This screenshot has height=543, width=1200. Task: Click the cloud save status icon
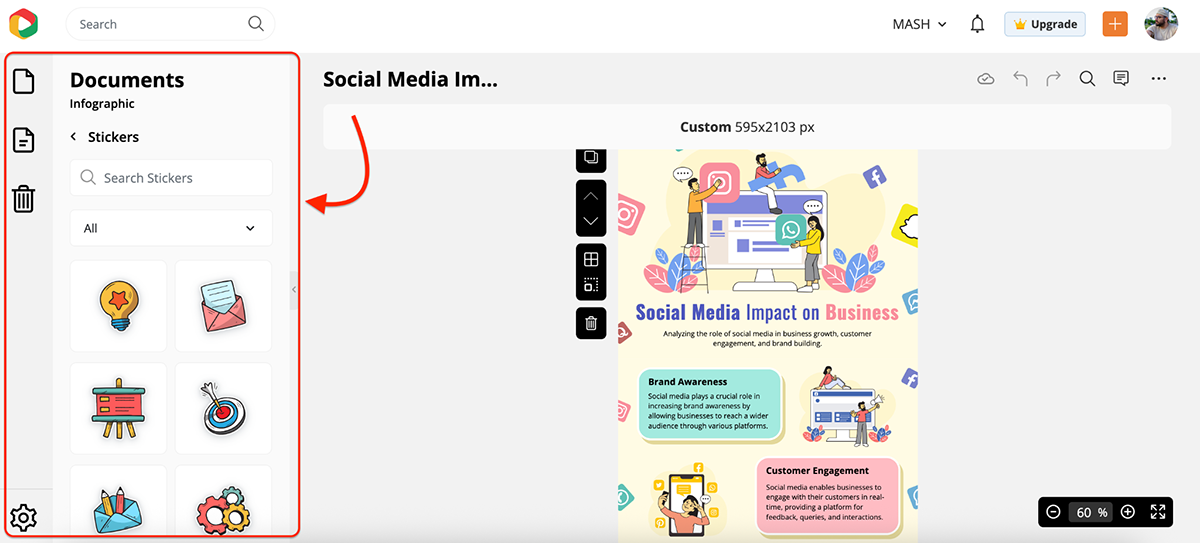coord(986,79)
